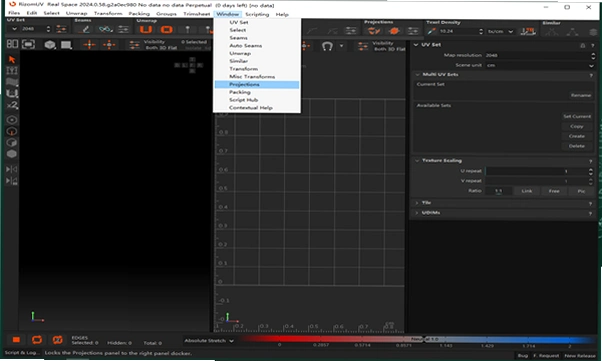
Task: Toggle the Link ratio button in Texture Scaling
Action: click(526, 191)
